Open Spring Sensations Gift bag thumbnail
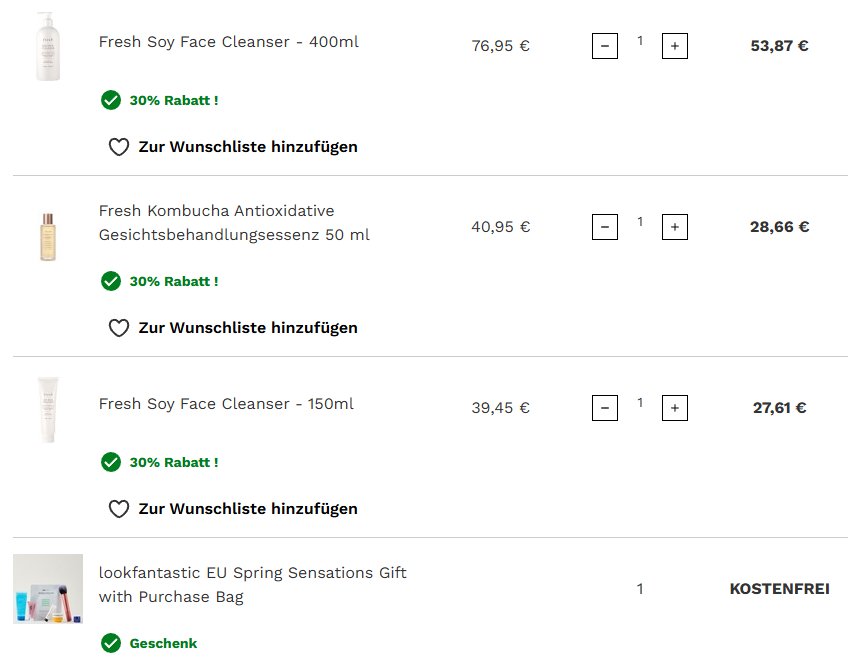 48,589
